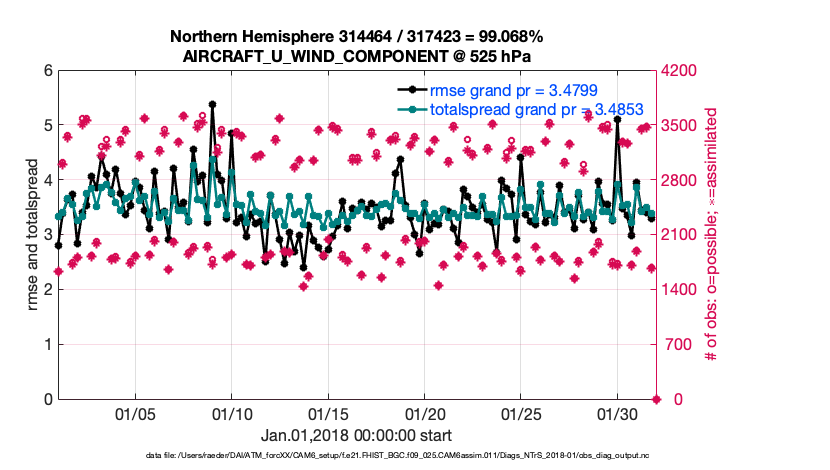
Task: Click the 6 tick on left y-axis
Action: 46,71
